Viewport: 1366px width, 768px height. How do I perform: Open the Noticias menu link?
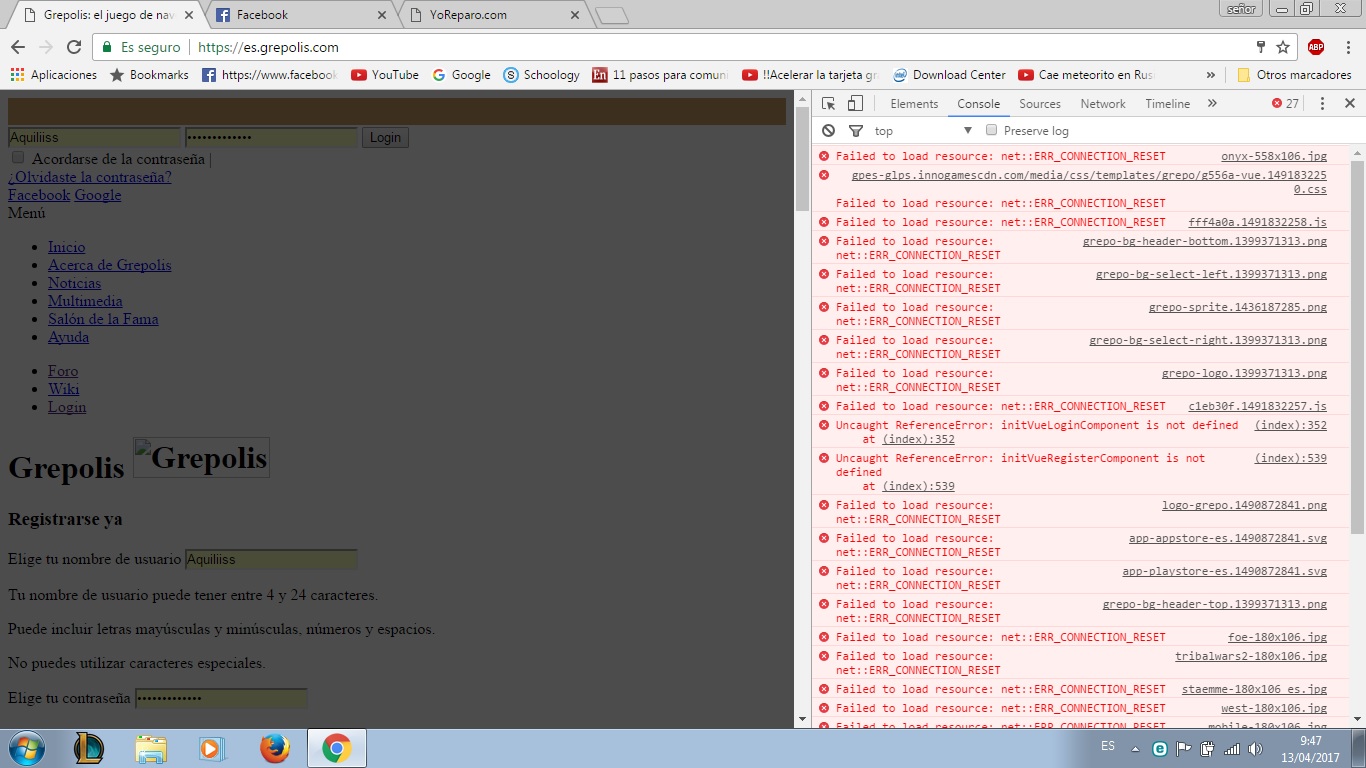coord(74,283)
